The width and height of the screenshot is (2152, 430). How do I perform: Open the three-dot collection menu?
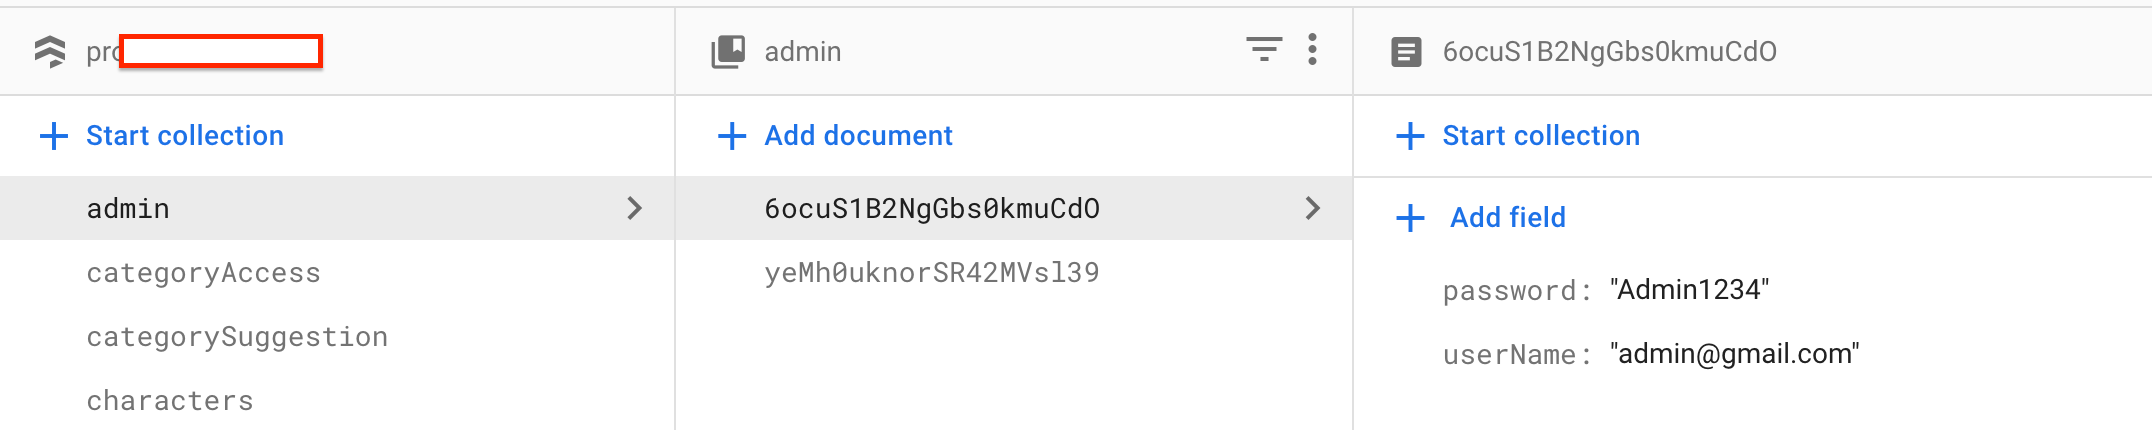pyautogui.click(x=1312, y=49)
